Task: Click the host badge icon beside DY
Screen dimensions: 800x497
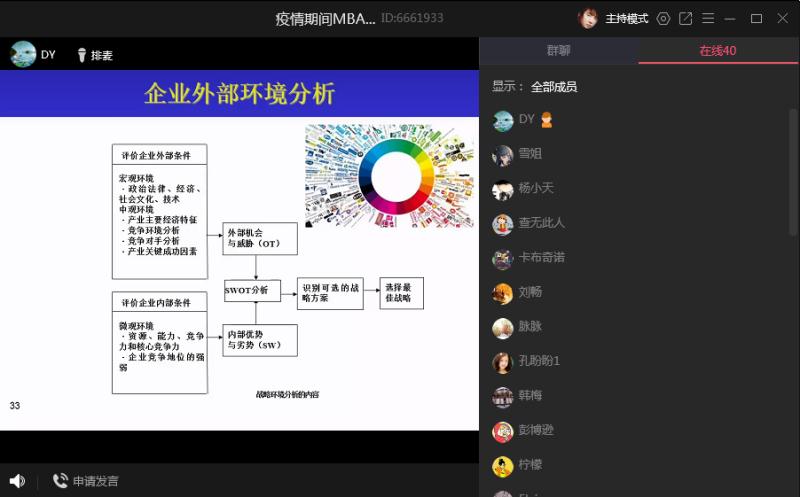Action: coord(547,120)
